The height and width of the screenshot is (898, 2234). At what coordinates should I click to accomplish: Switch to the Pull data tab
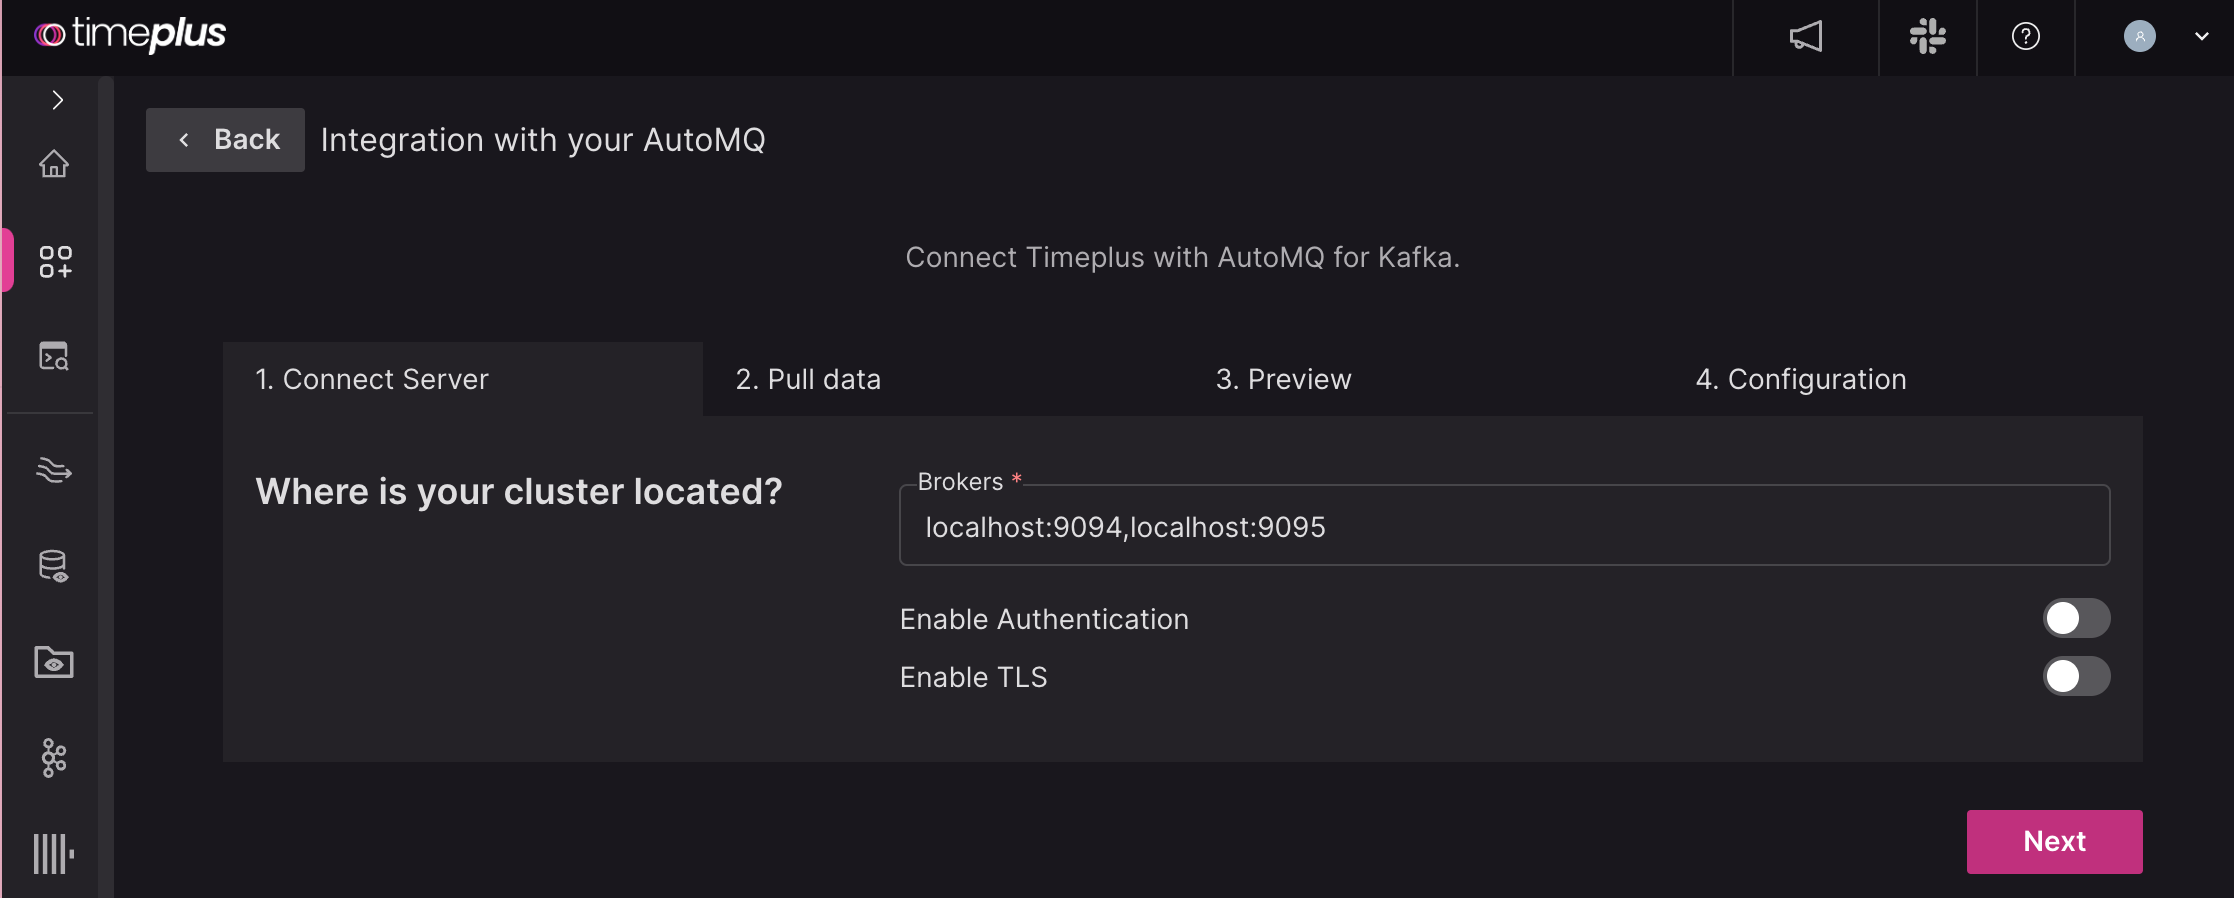click(807, 379)
